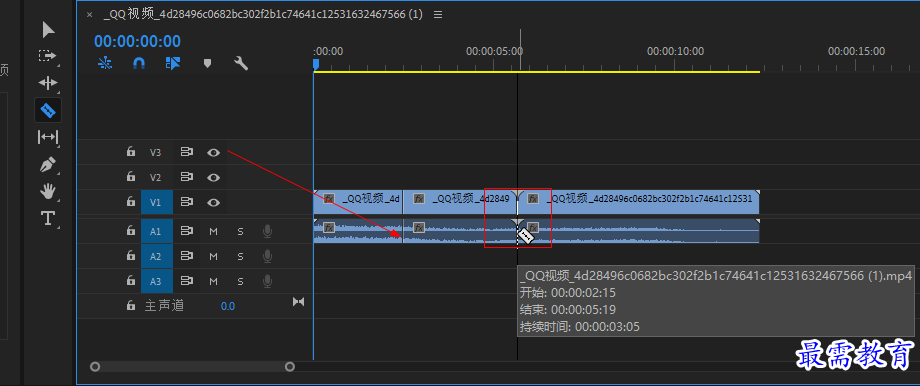The image size is (920, 386).
Task: Target the V3 track header
Action: click(155, 153)
